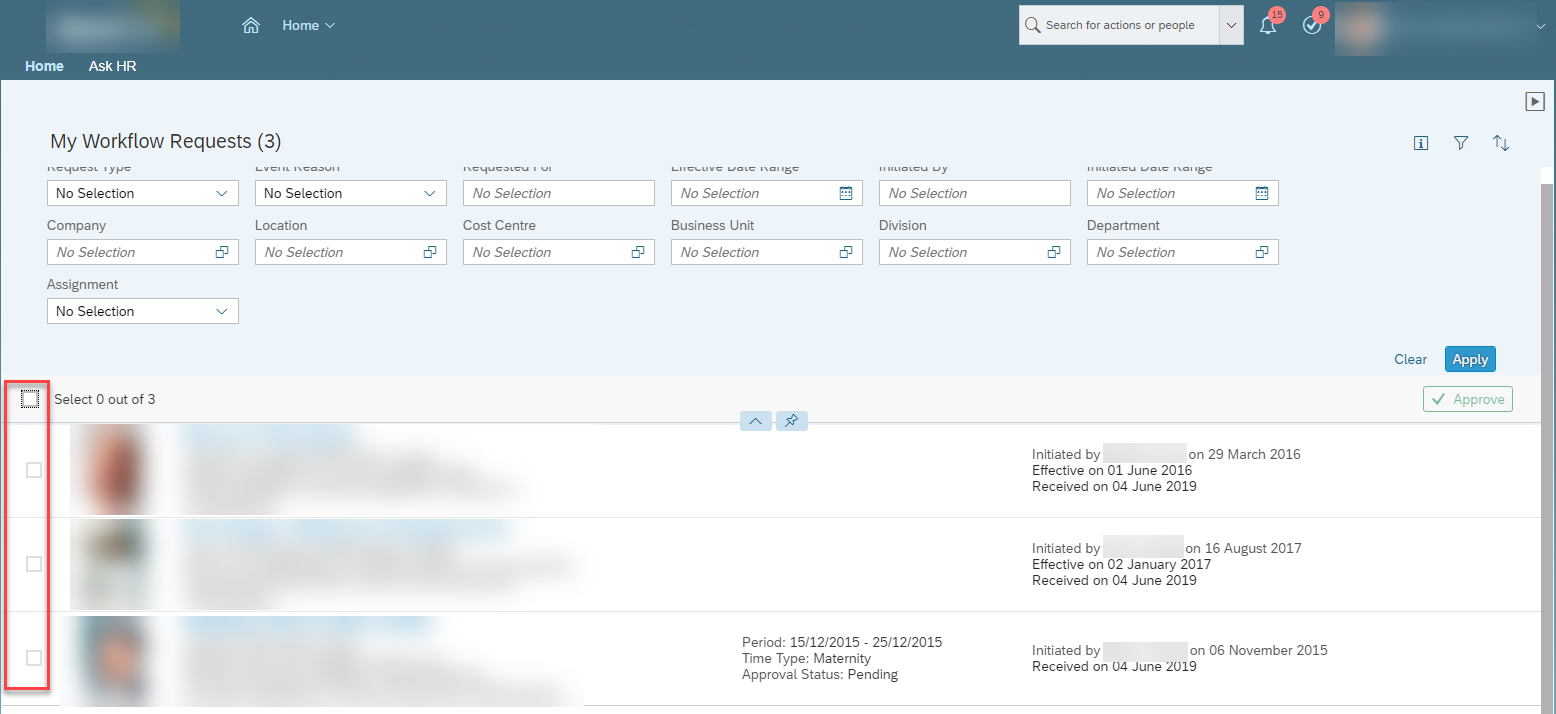Viewport: 1556px width, 714px height.
Task: Open Company value help icon
Action: pyautogui.click(x=222, y=252)
